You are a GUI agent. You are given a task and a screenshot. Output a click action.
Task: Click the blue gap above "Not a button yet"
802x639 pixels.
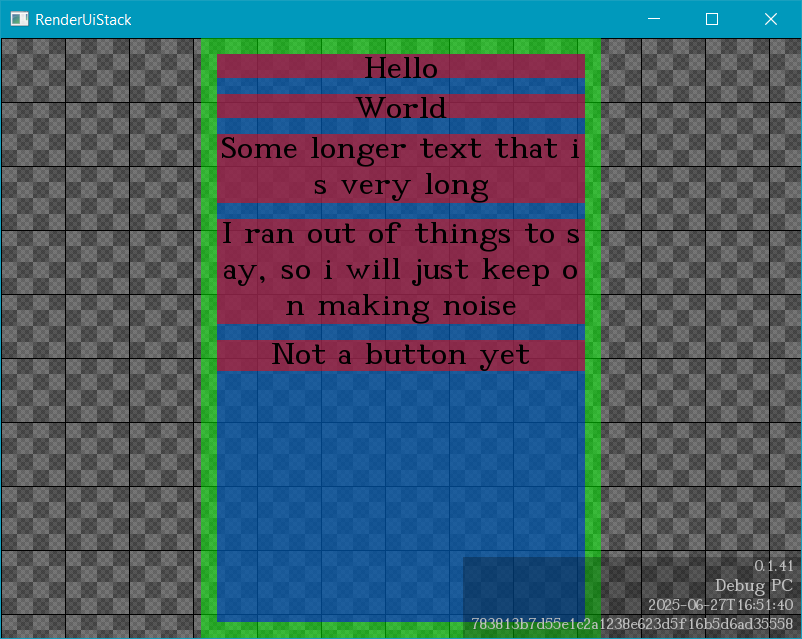click(401, 332)
